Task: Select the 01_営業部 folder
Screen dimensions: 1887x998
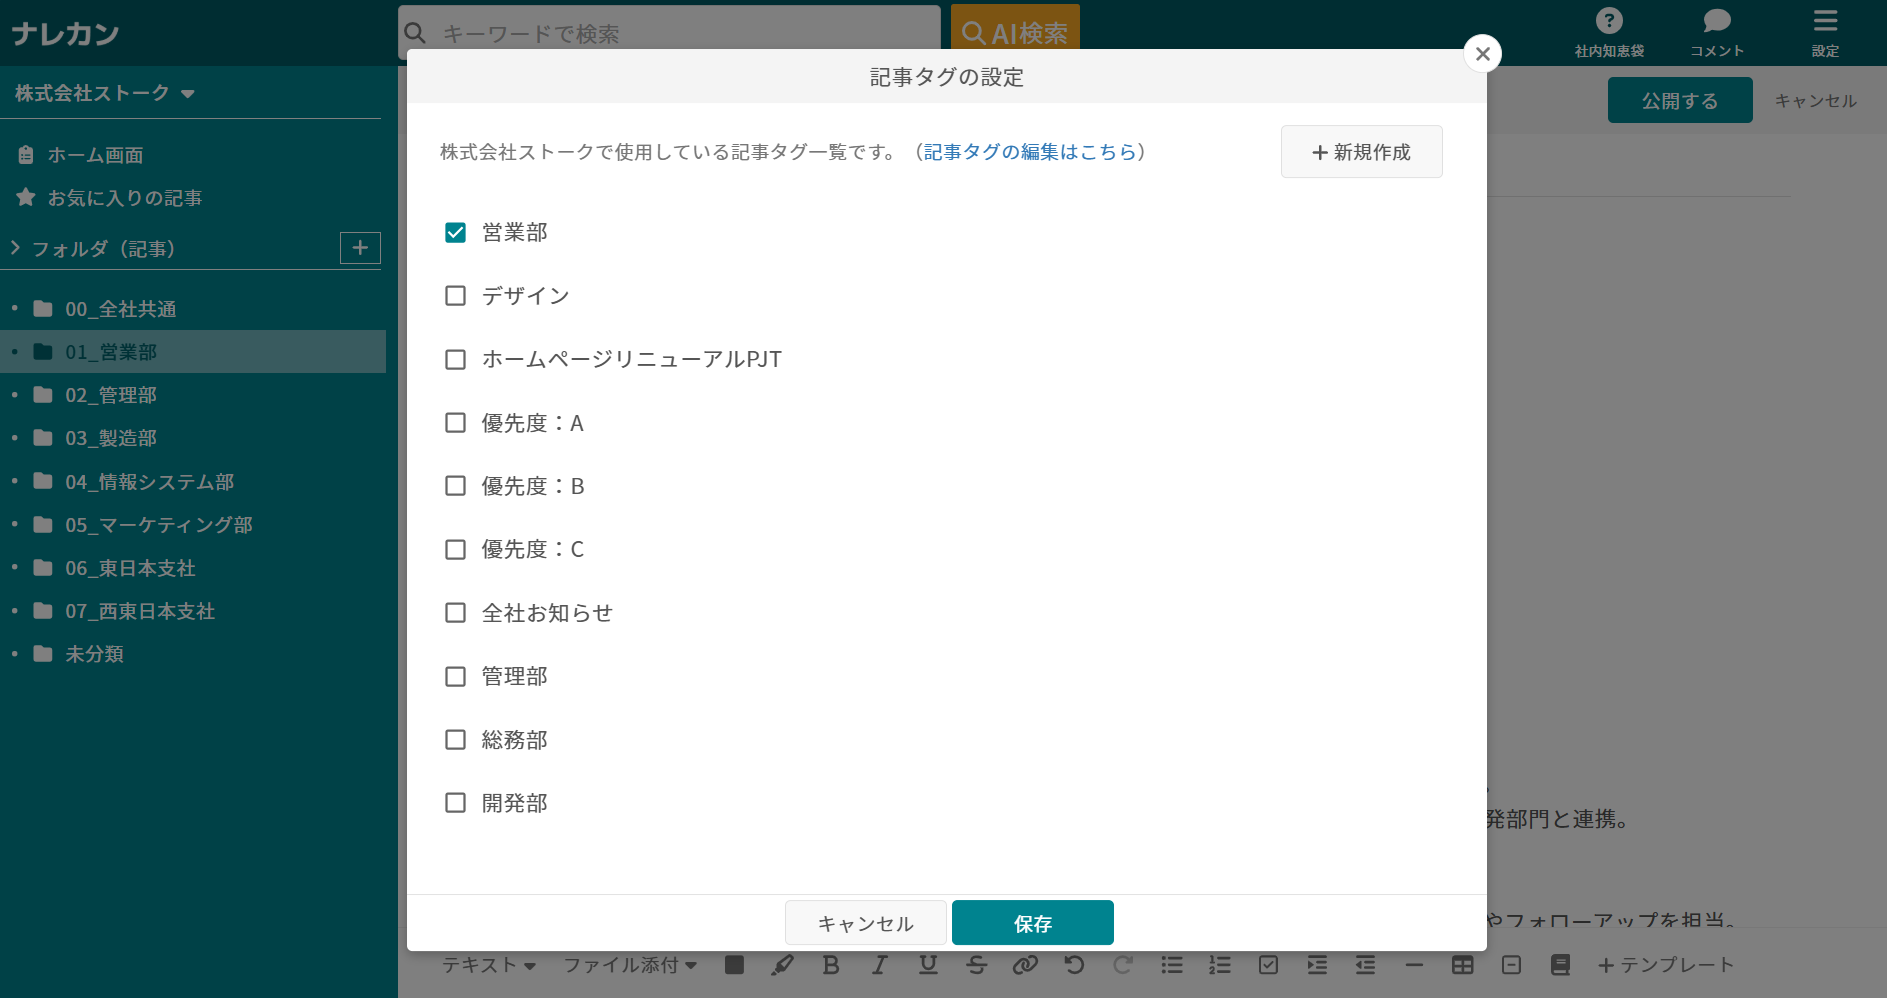Action: pos(110,352)
